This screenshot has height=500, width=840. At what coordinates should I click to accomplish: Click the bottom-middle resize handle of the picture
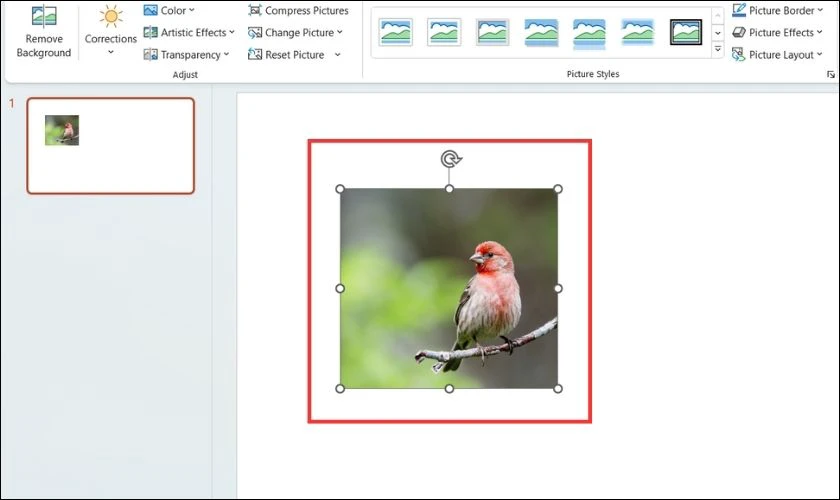tap(449, 389)
